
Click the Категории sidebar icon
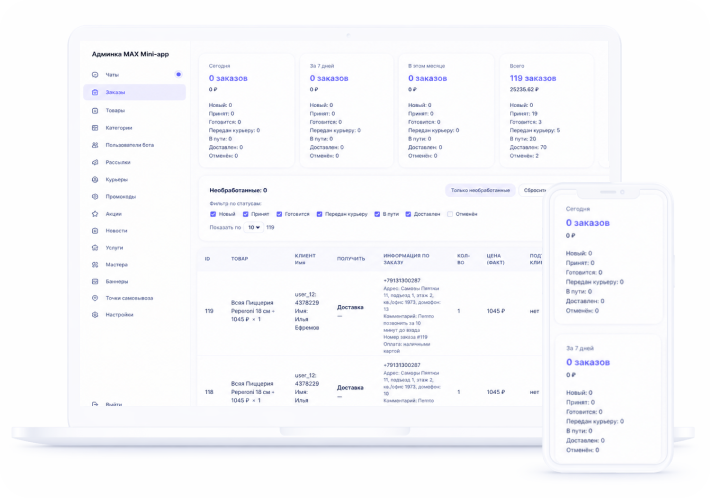[95, 128]
